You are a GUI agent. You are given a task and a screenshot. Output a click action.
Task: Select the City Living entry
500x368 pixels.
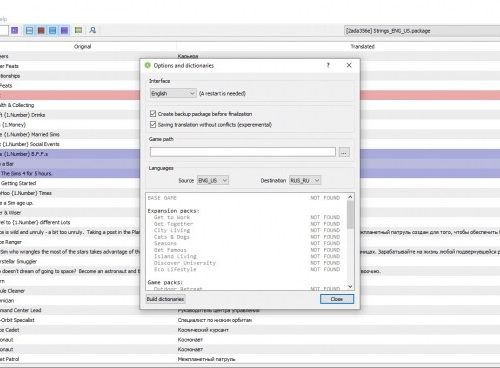[x=172, y=230]
